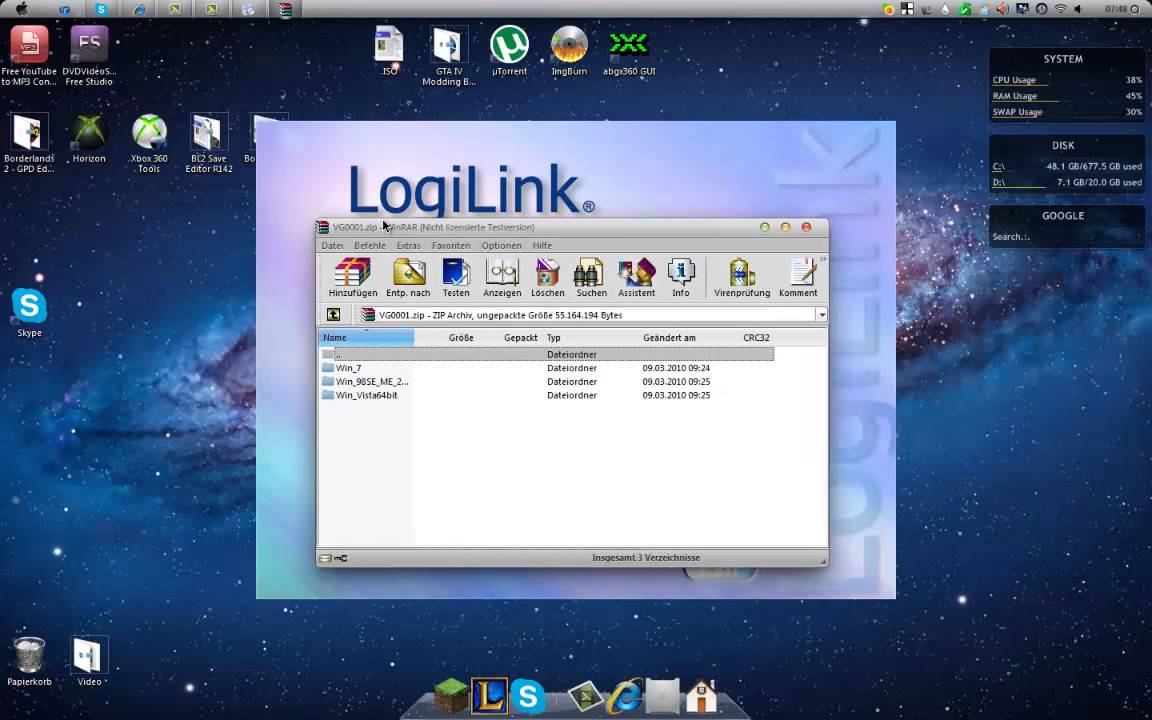Click the Apple logo in top bar
Screen dimensions: 1152x720
pos(21,9)
